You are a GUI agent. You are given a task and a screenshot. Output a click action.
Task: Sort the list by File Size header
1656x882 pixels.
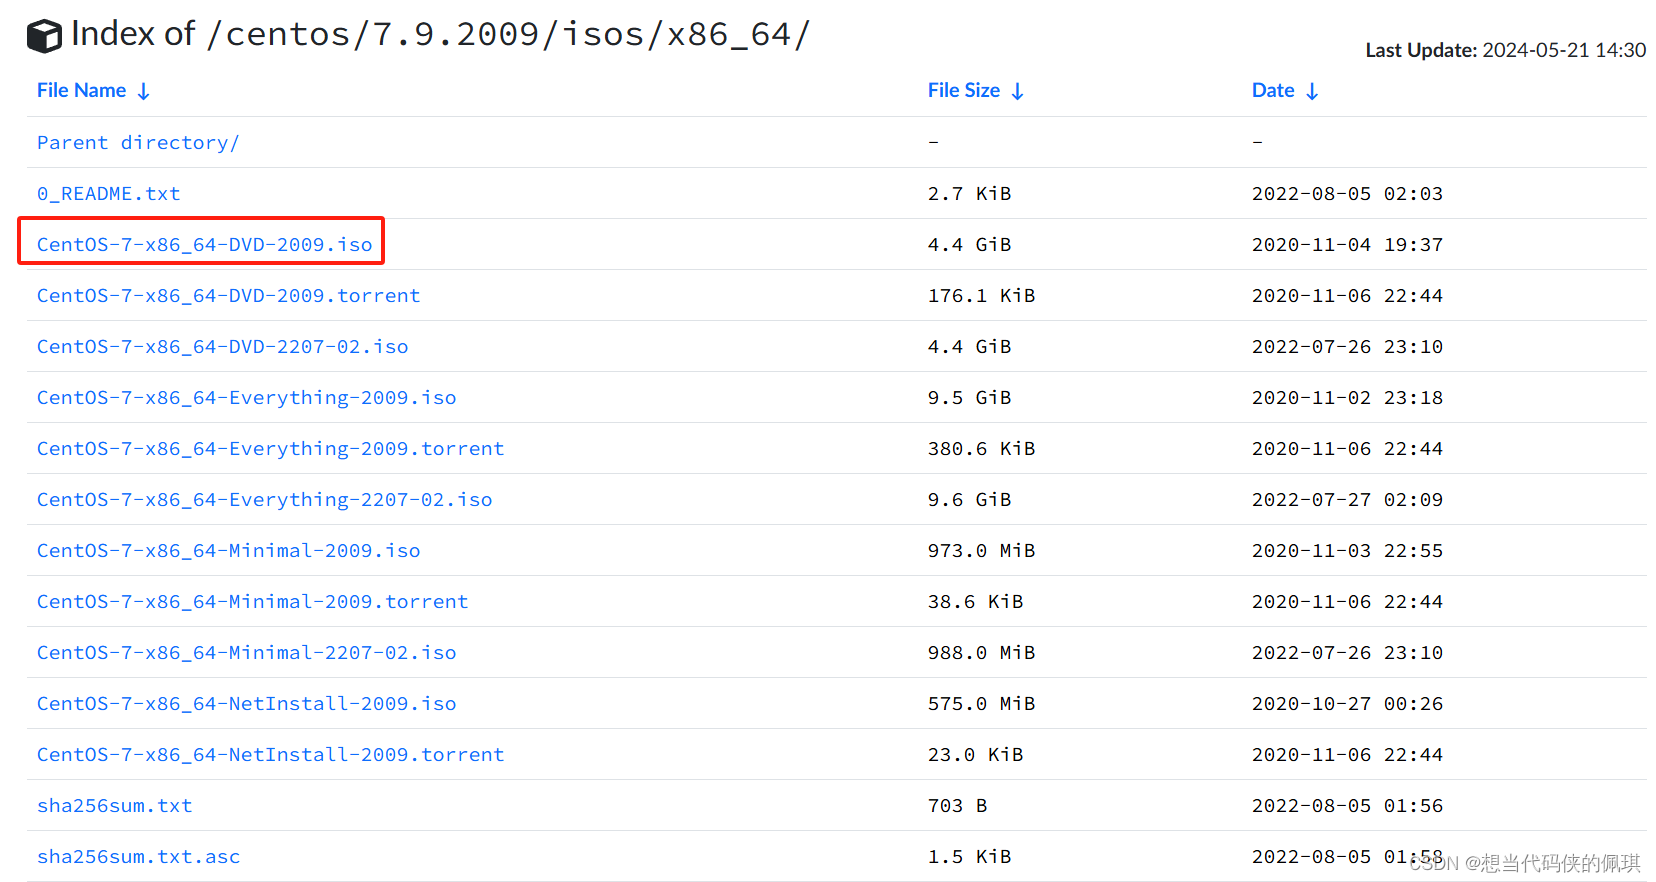click(964, 91)
